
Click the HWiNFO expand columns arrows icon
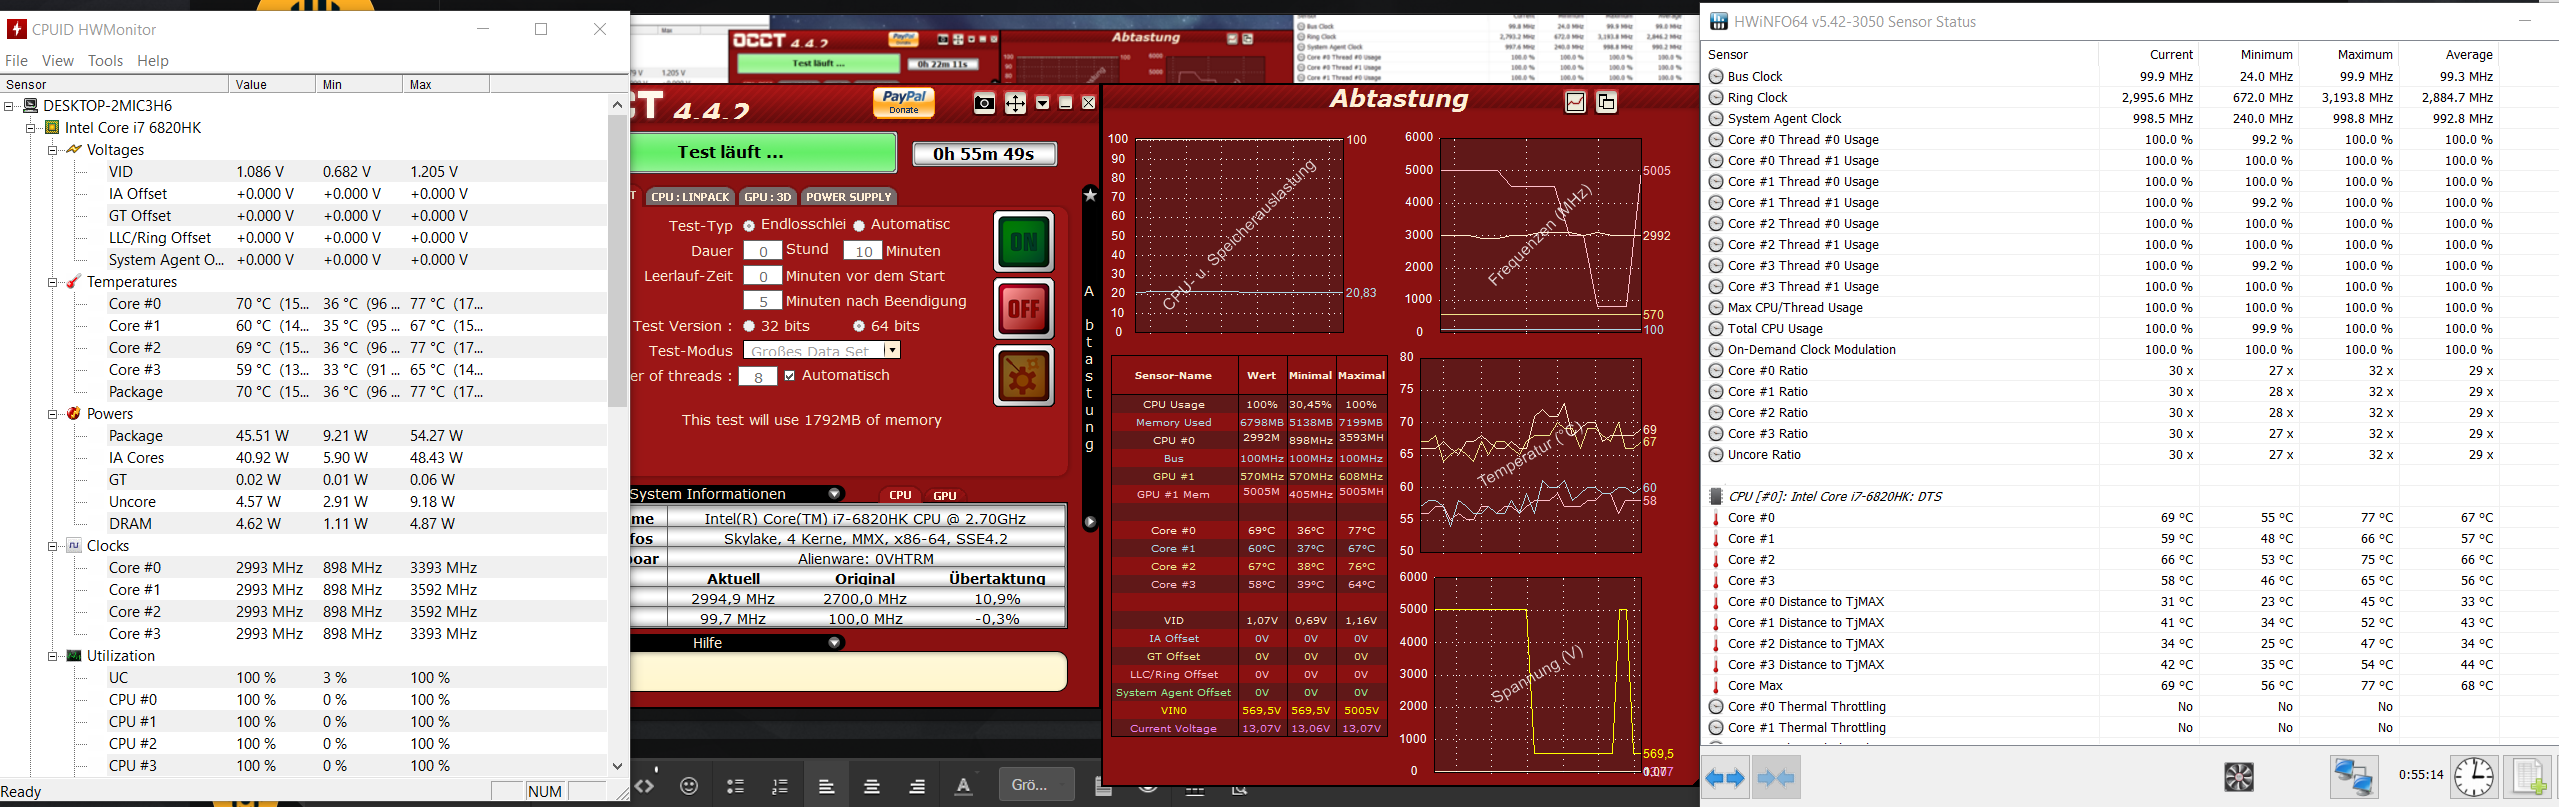[x=1725, y=778]
